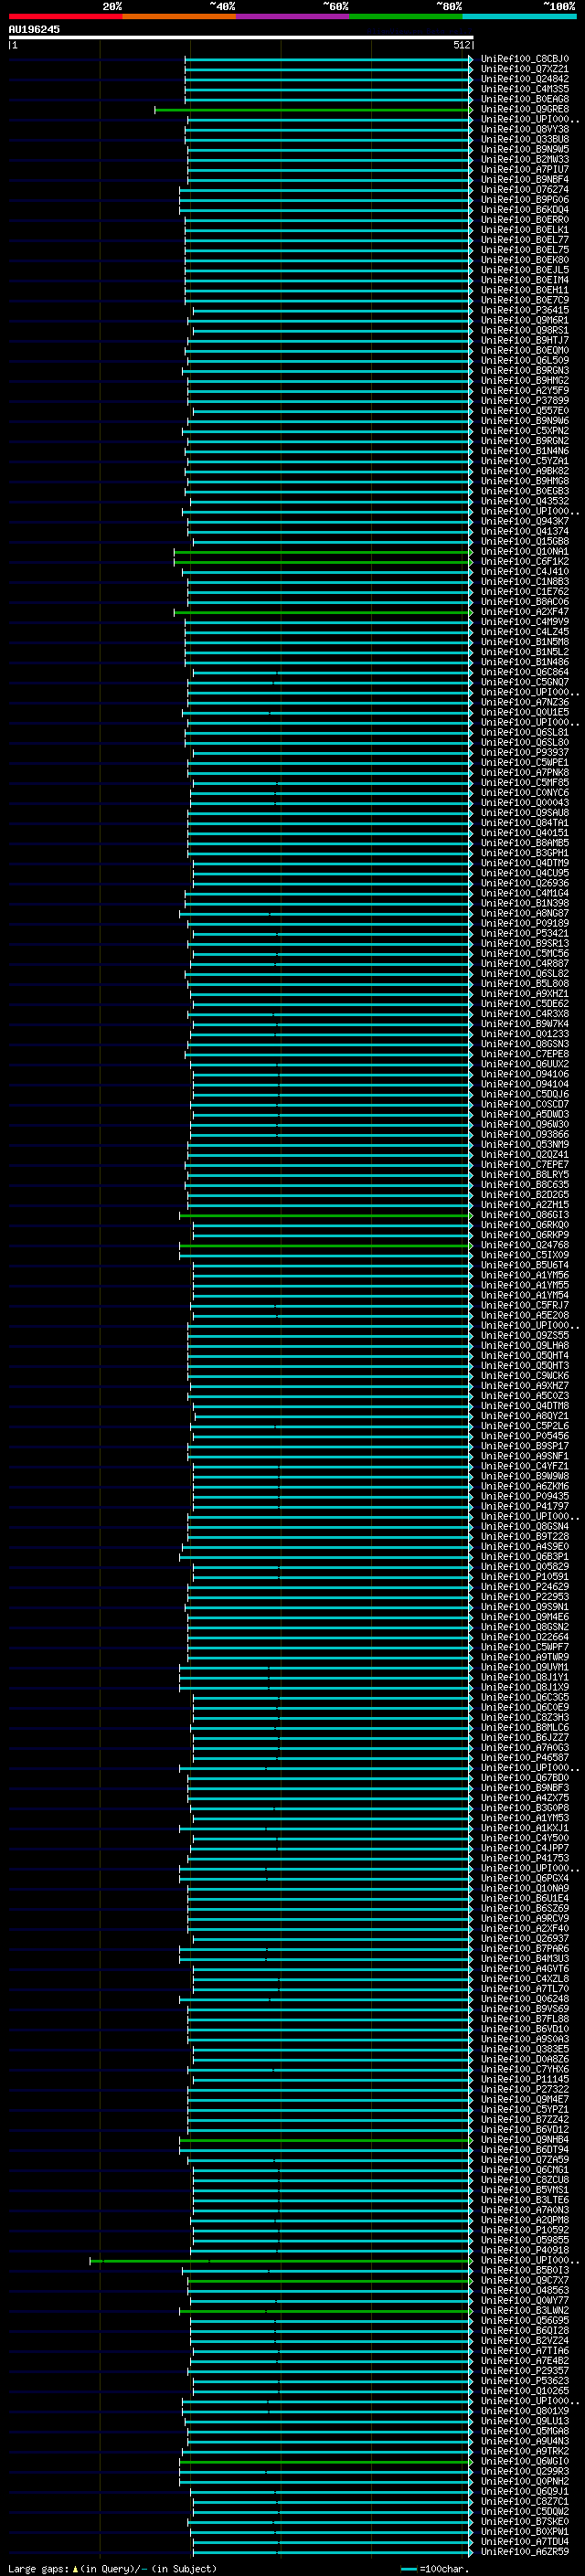
Task: Click the orange ~40% identity legend segment
Action: pos(179,16)
